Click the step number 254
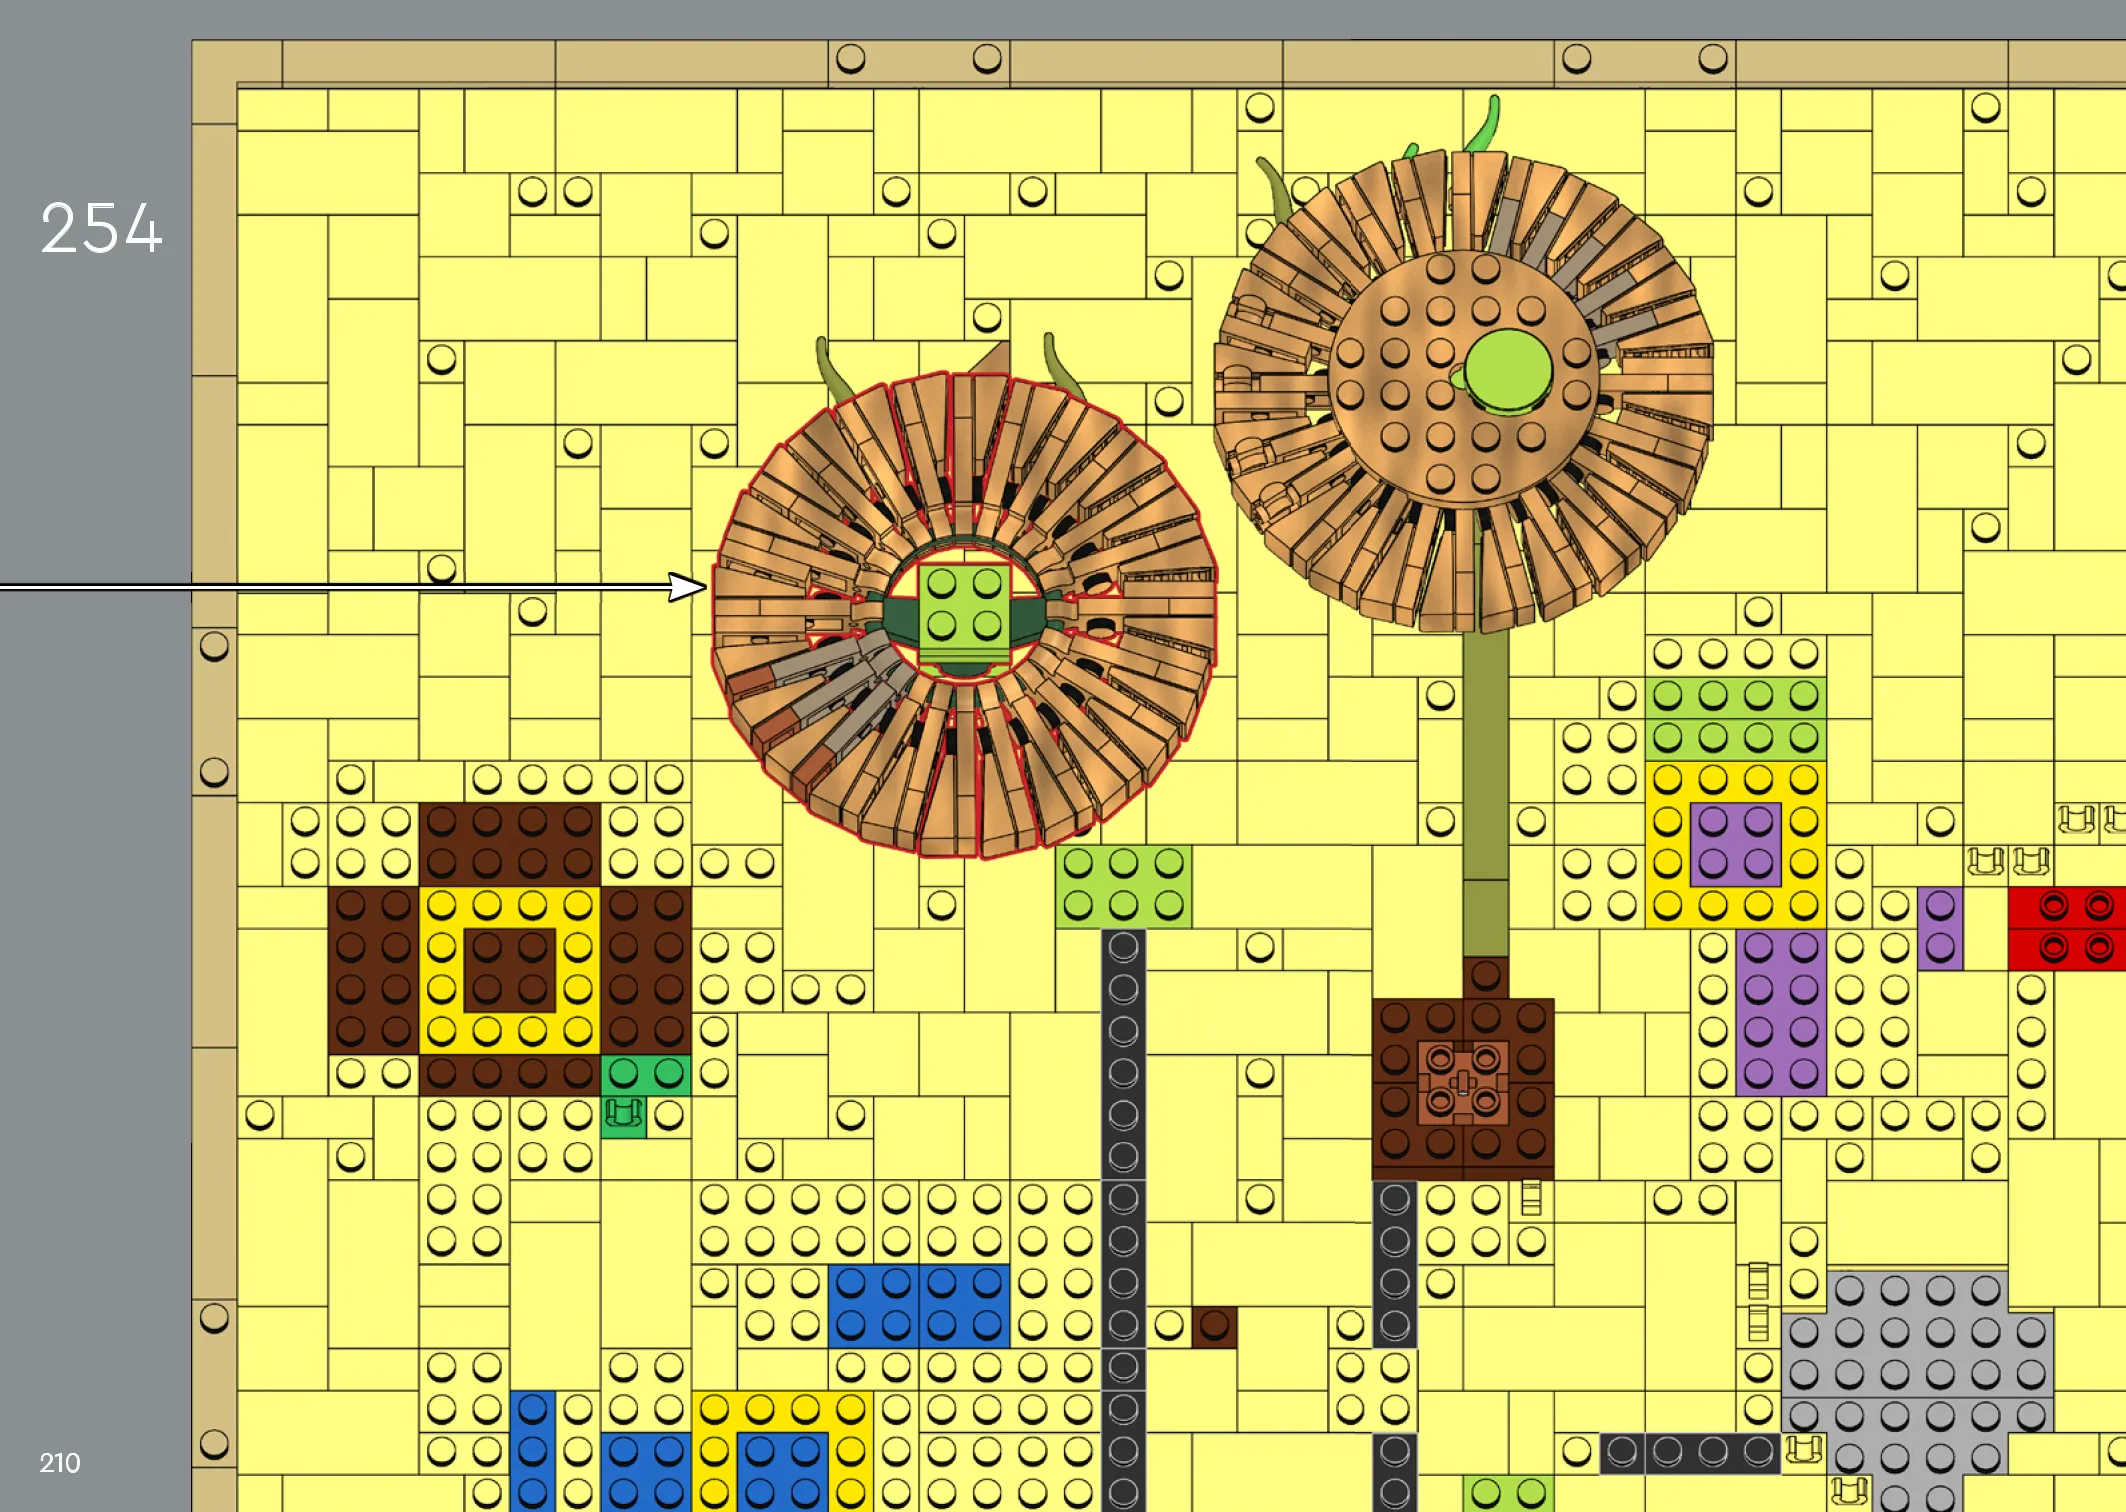The image size is (2126, 1512). pos(101,228)
